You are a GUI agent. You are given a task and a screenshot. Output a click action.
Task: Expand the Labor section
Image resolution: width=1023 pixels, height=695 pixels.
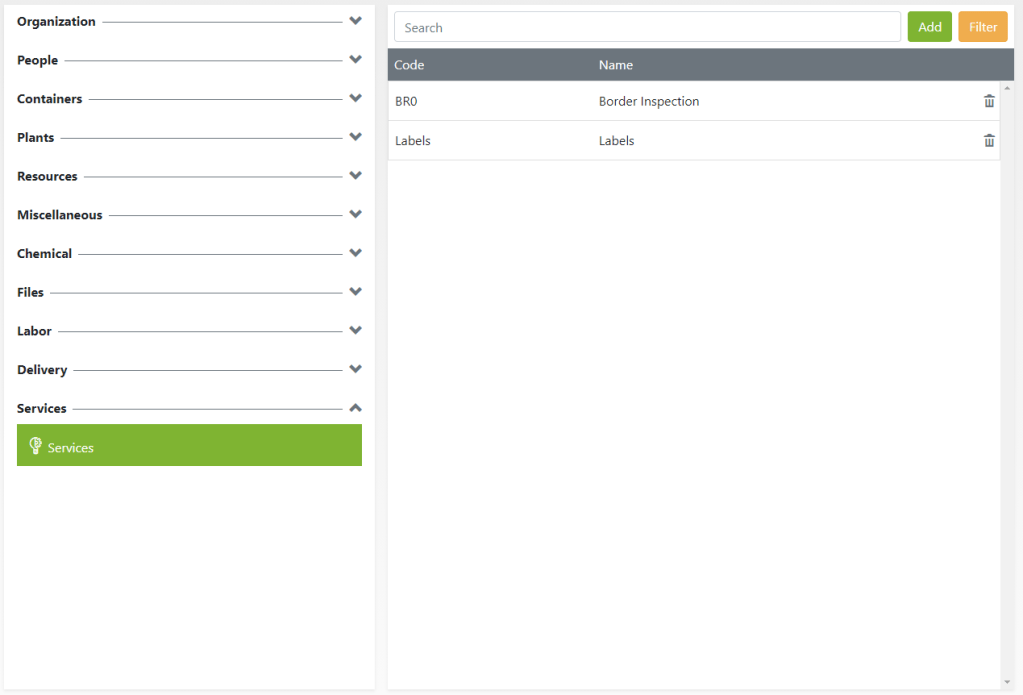(355, 330)
